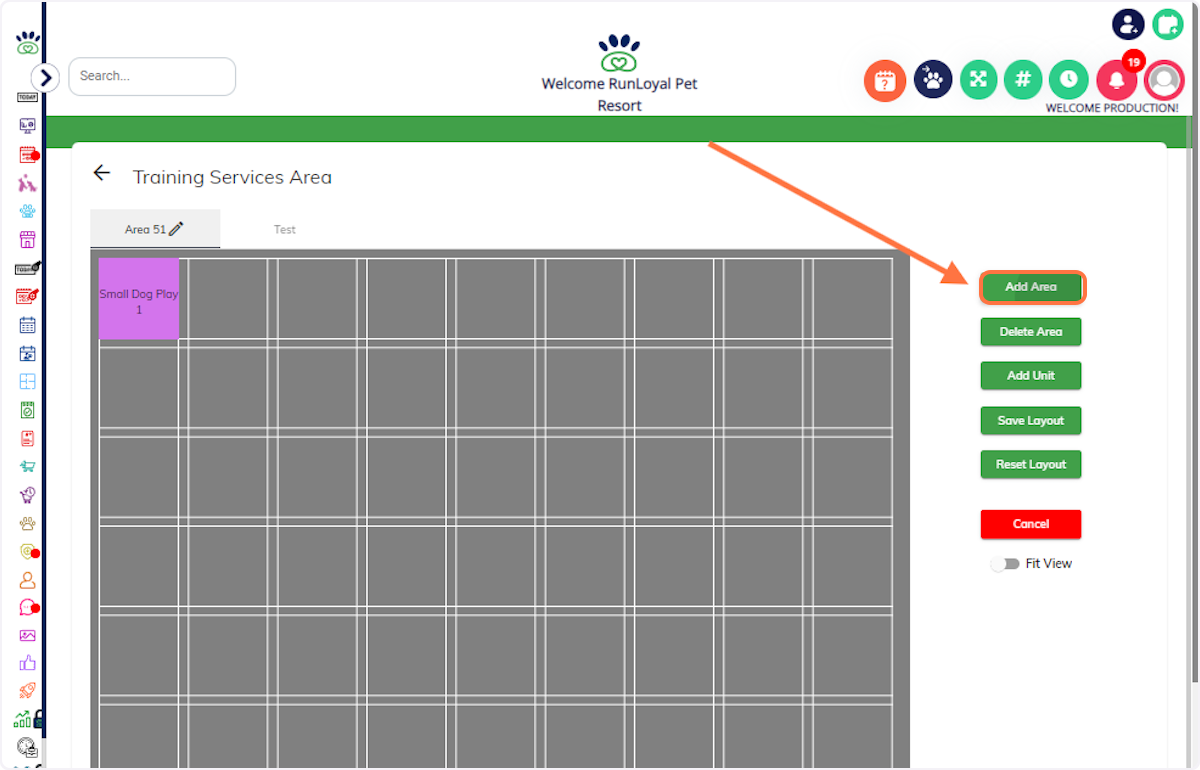Viewport: 1200px width, 770px height.
Task: Open the add new customer icon
Action: 1128,24
